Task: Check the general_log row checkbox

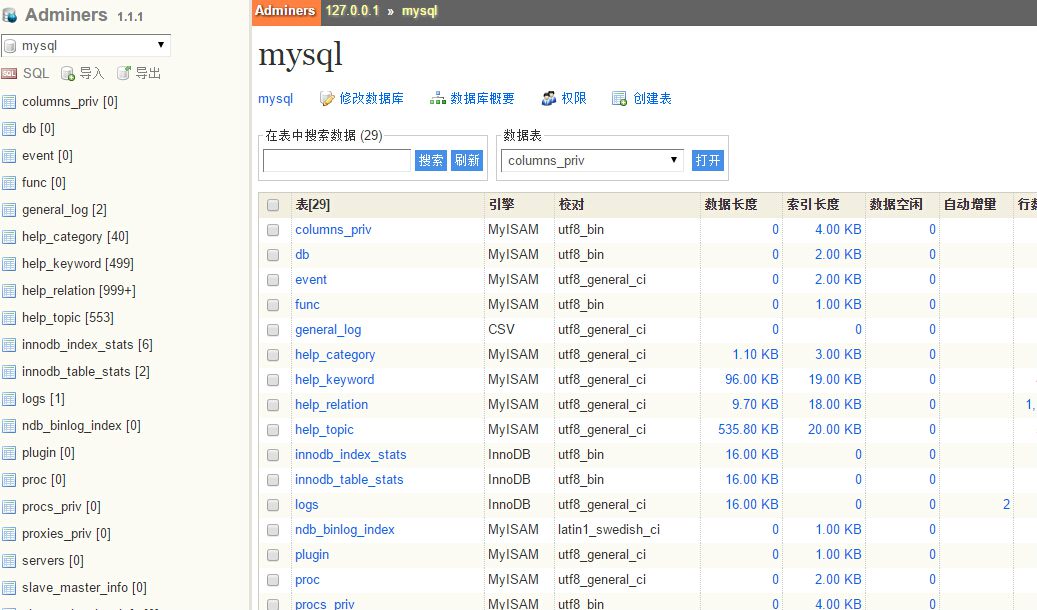Action: 273,330
